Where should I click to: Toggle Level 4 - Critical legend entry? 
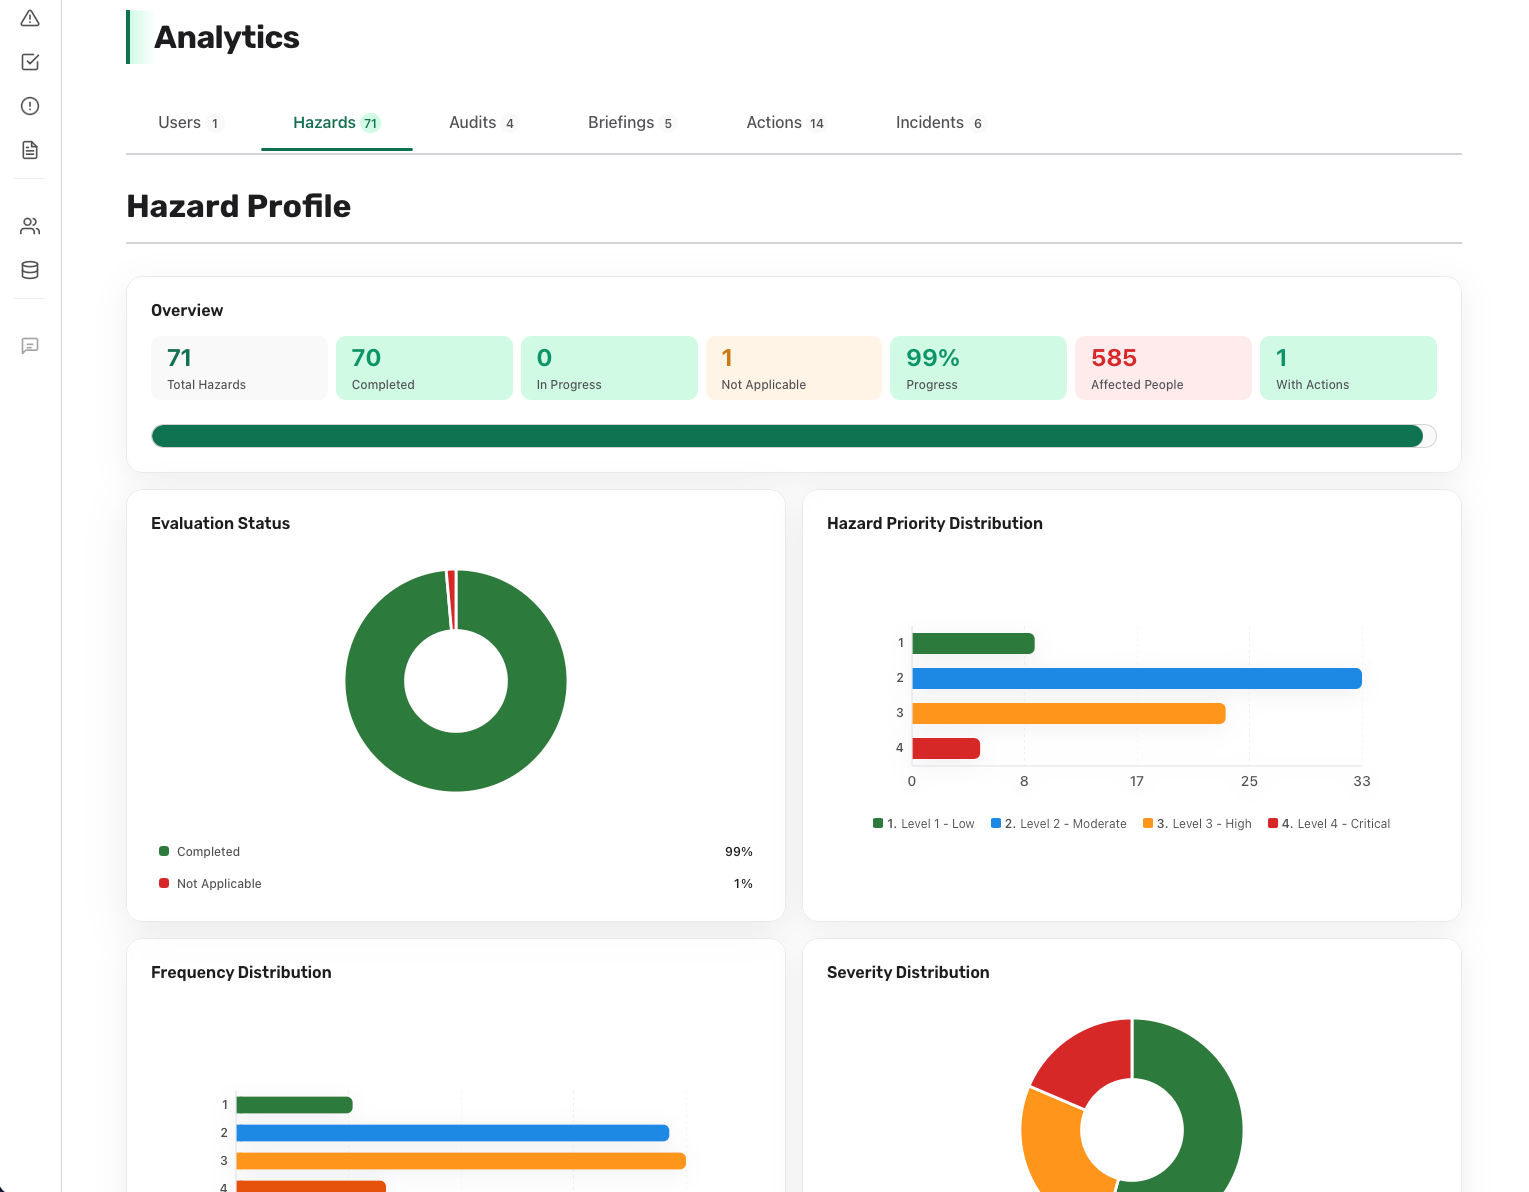(1329, 824)
